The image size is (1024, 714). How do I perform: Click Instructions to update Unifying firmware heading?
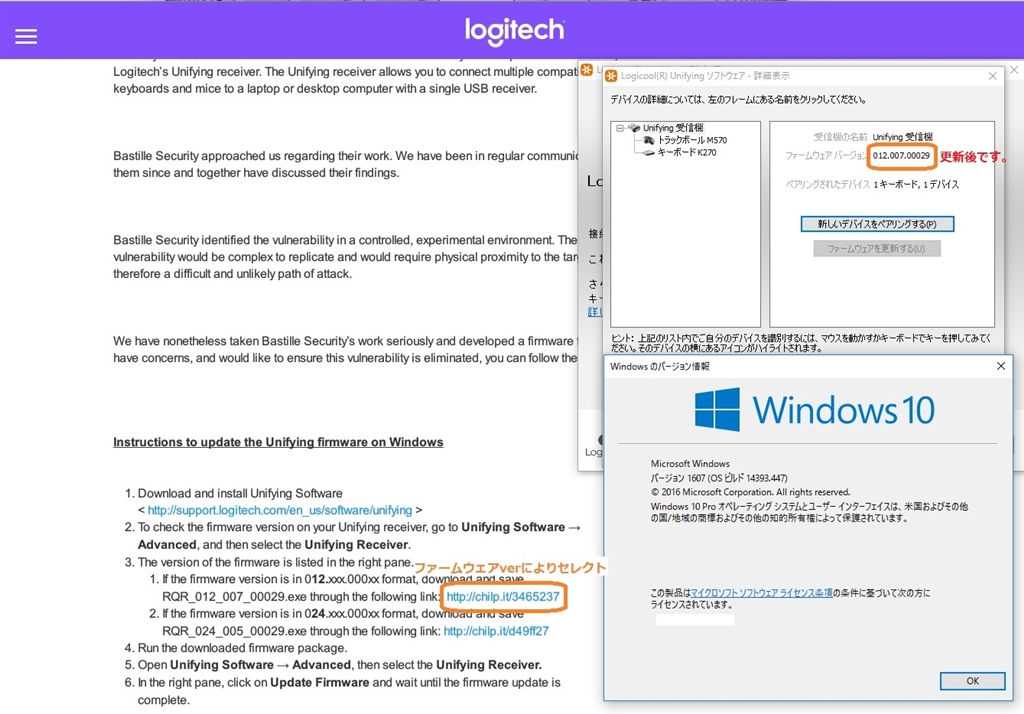tap(278, 442)
